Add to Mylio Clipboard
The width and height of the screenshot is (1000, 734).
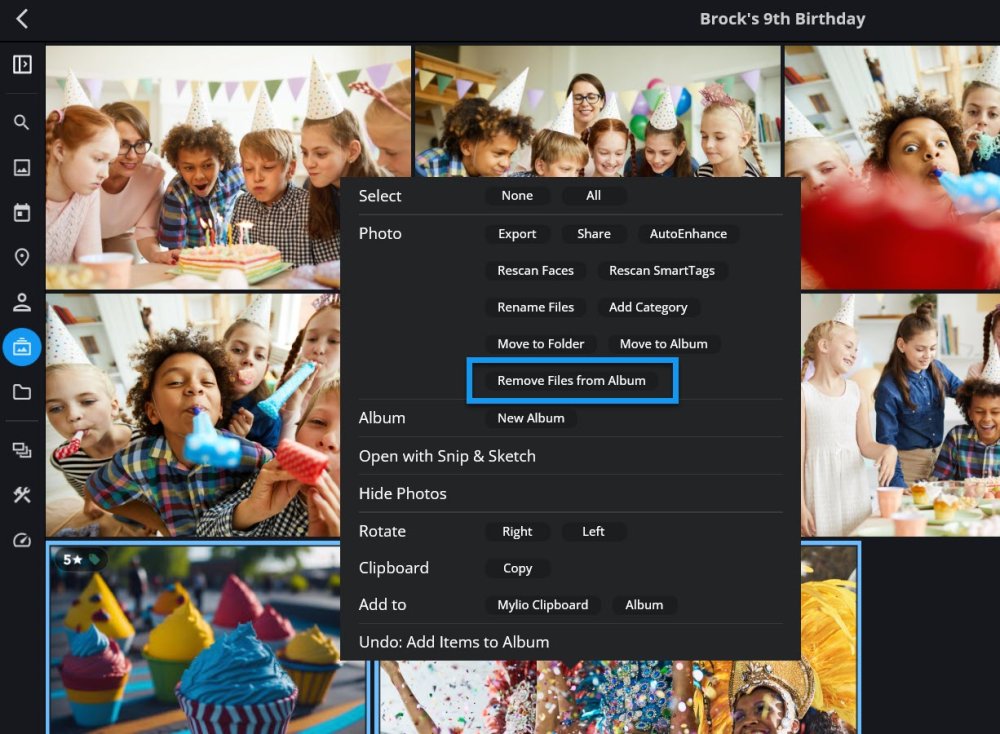pos(542,605)
